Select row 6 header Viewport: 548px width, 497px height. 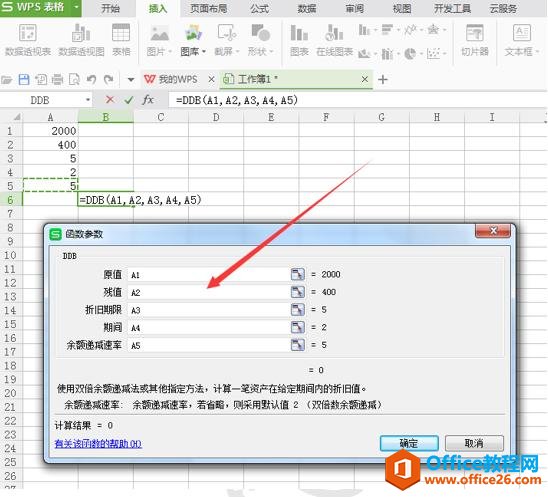(x=10, y=199)
